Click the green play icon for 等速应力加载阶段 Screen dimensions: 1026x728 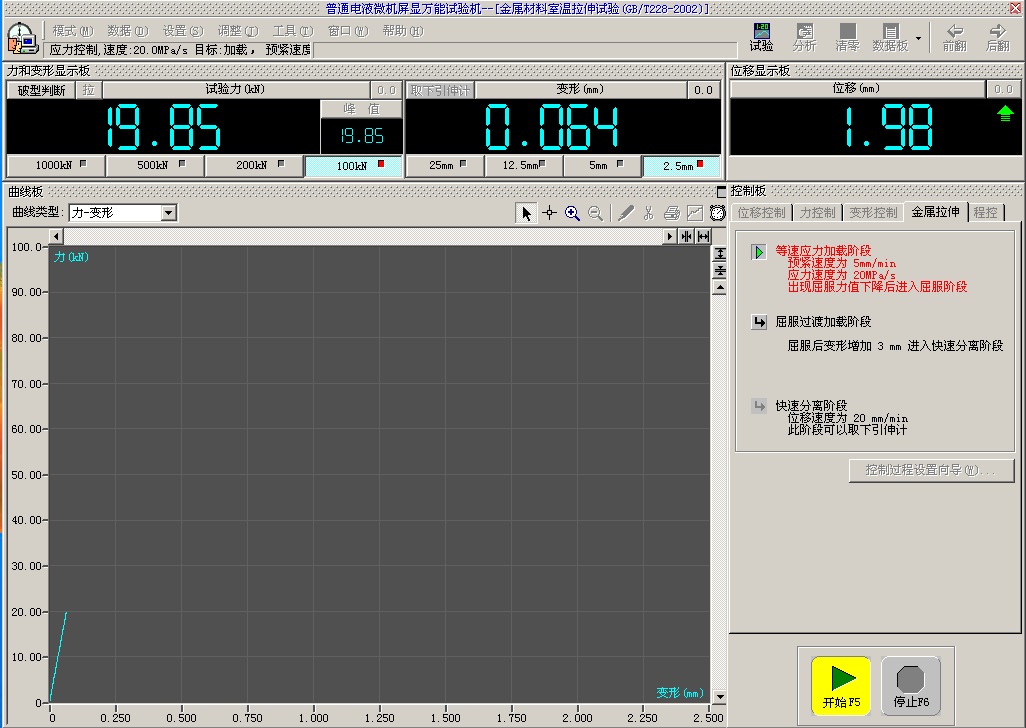(759, 252)
